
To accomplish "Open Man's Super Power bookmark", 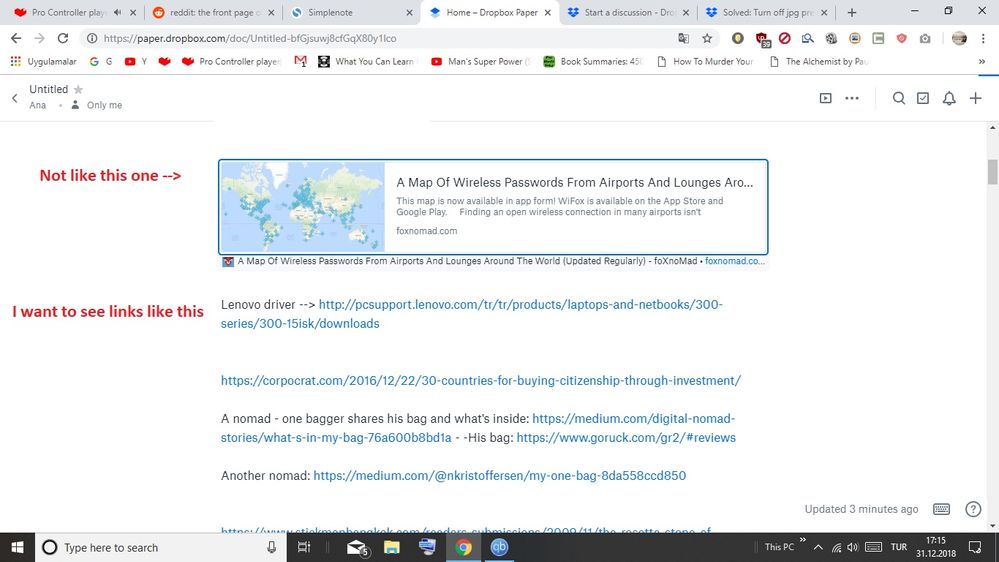I will (481, 62).
